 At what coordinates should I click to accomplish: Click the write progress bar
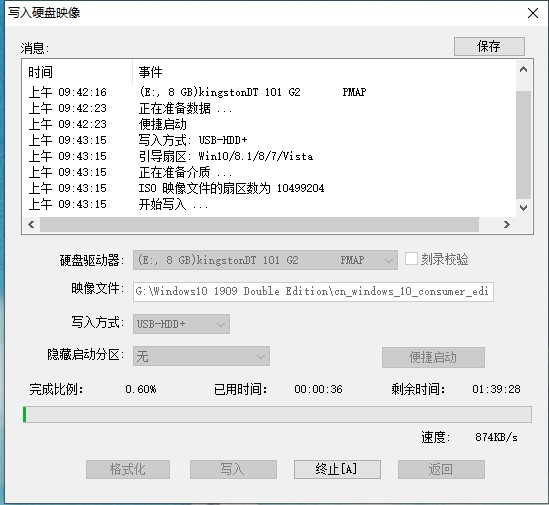(x=277, y=414)
